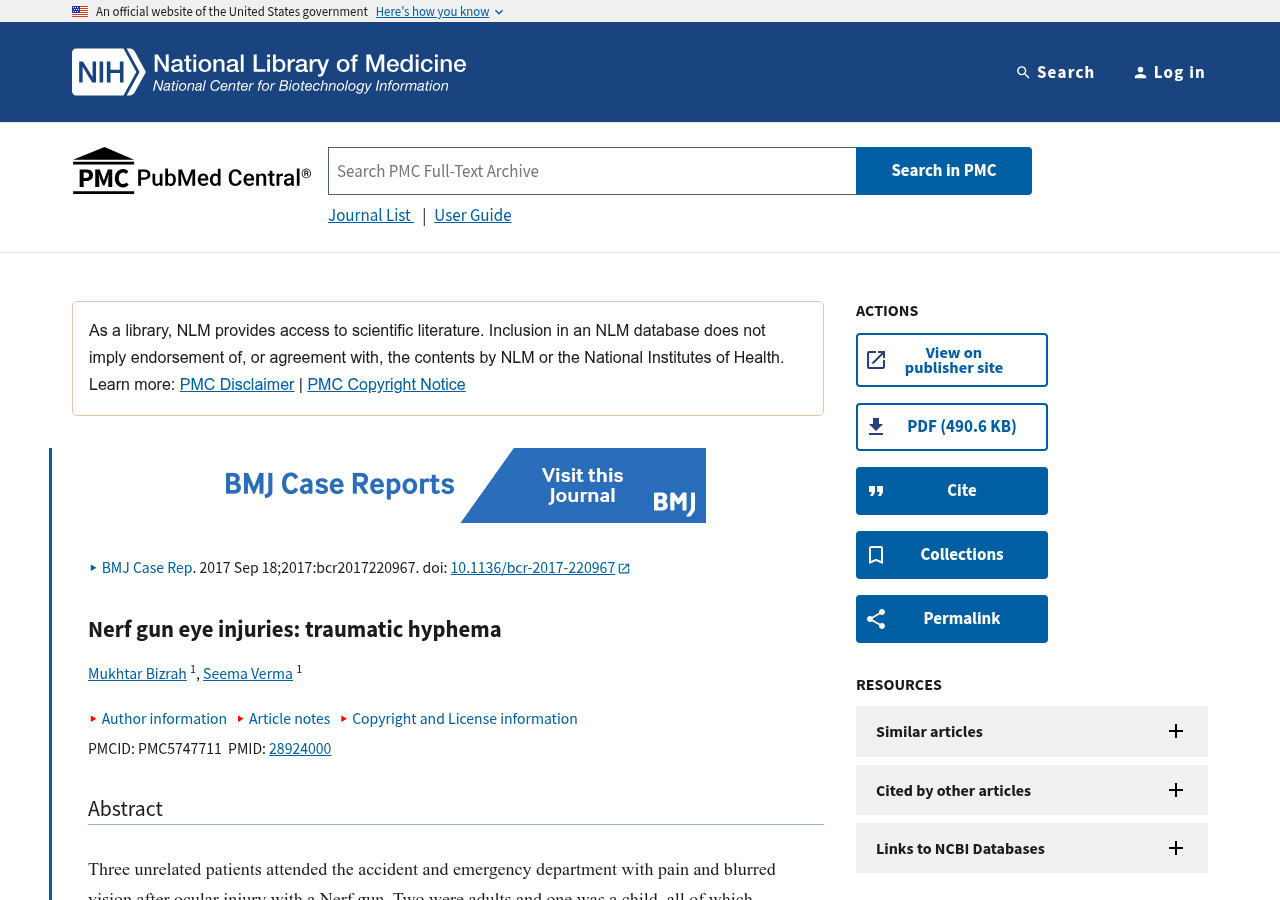Click the US flag icon
This screenshot has width=1280, height=900.
[x=80, y=12]
